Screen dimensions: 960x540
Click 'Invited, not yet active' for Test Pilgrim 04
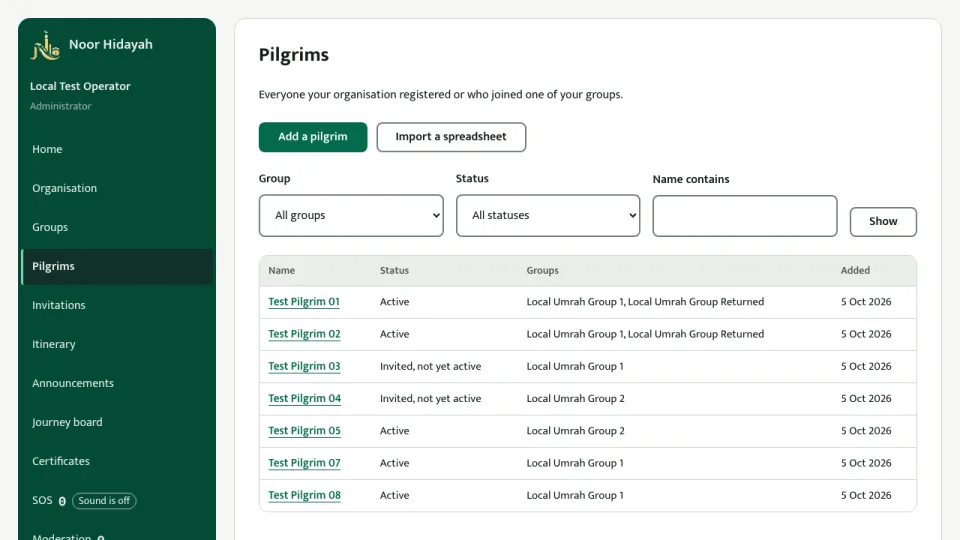[x=430, y=399]
